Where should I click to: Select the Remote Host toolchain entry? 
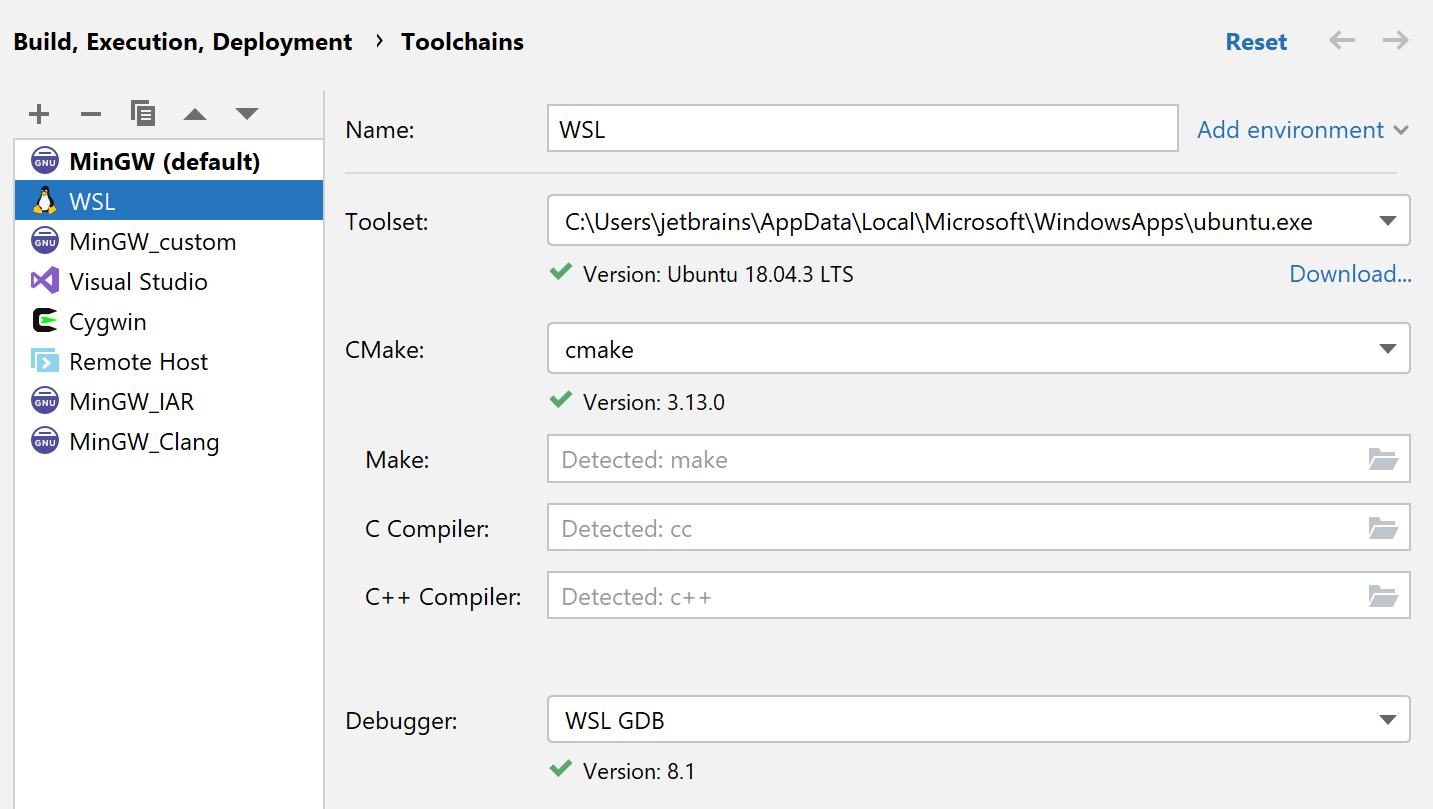pos(138,361)
